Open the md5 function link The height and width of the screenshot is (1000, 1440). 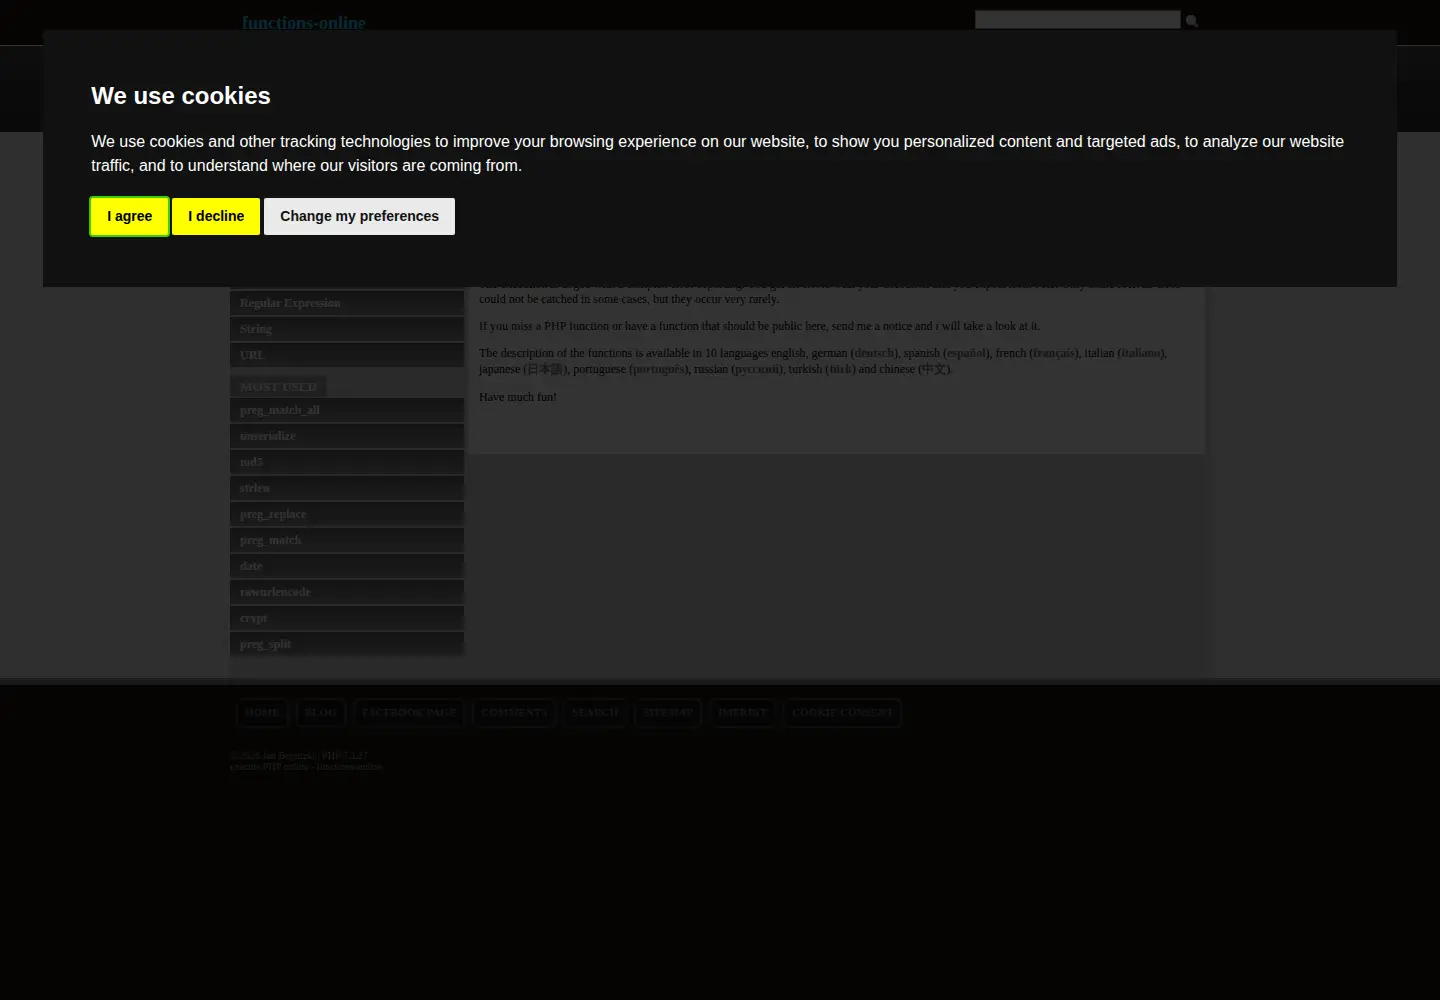[347, 462]
